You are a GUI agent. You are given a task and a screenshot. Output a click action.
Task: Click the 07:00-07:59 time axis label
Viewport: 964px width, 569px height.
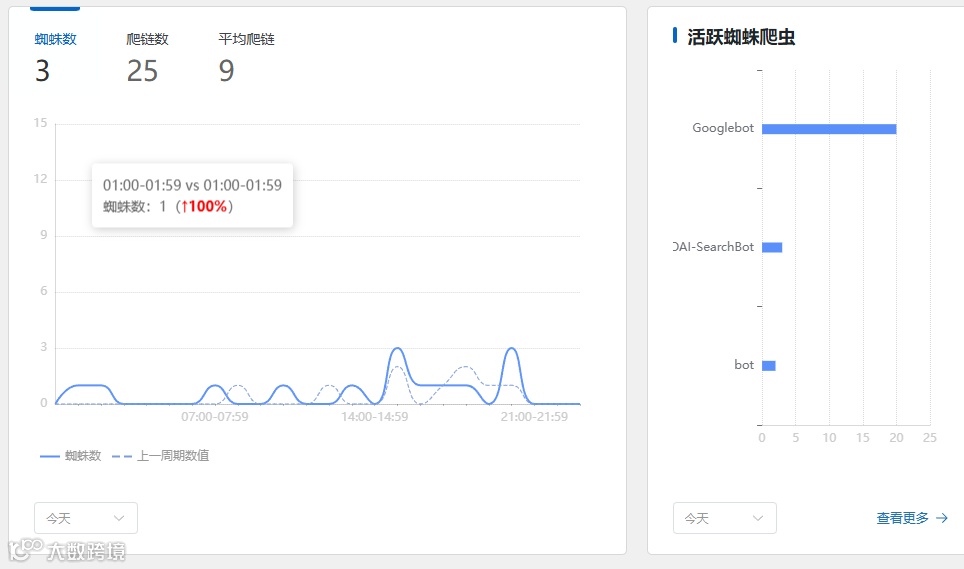(x=214, y=416)
